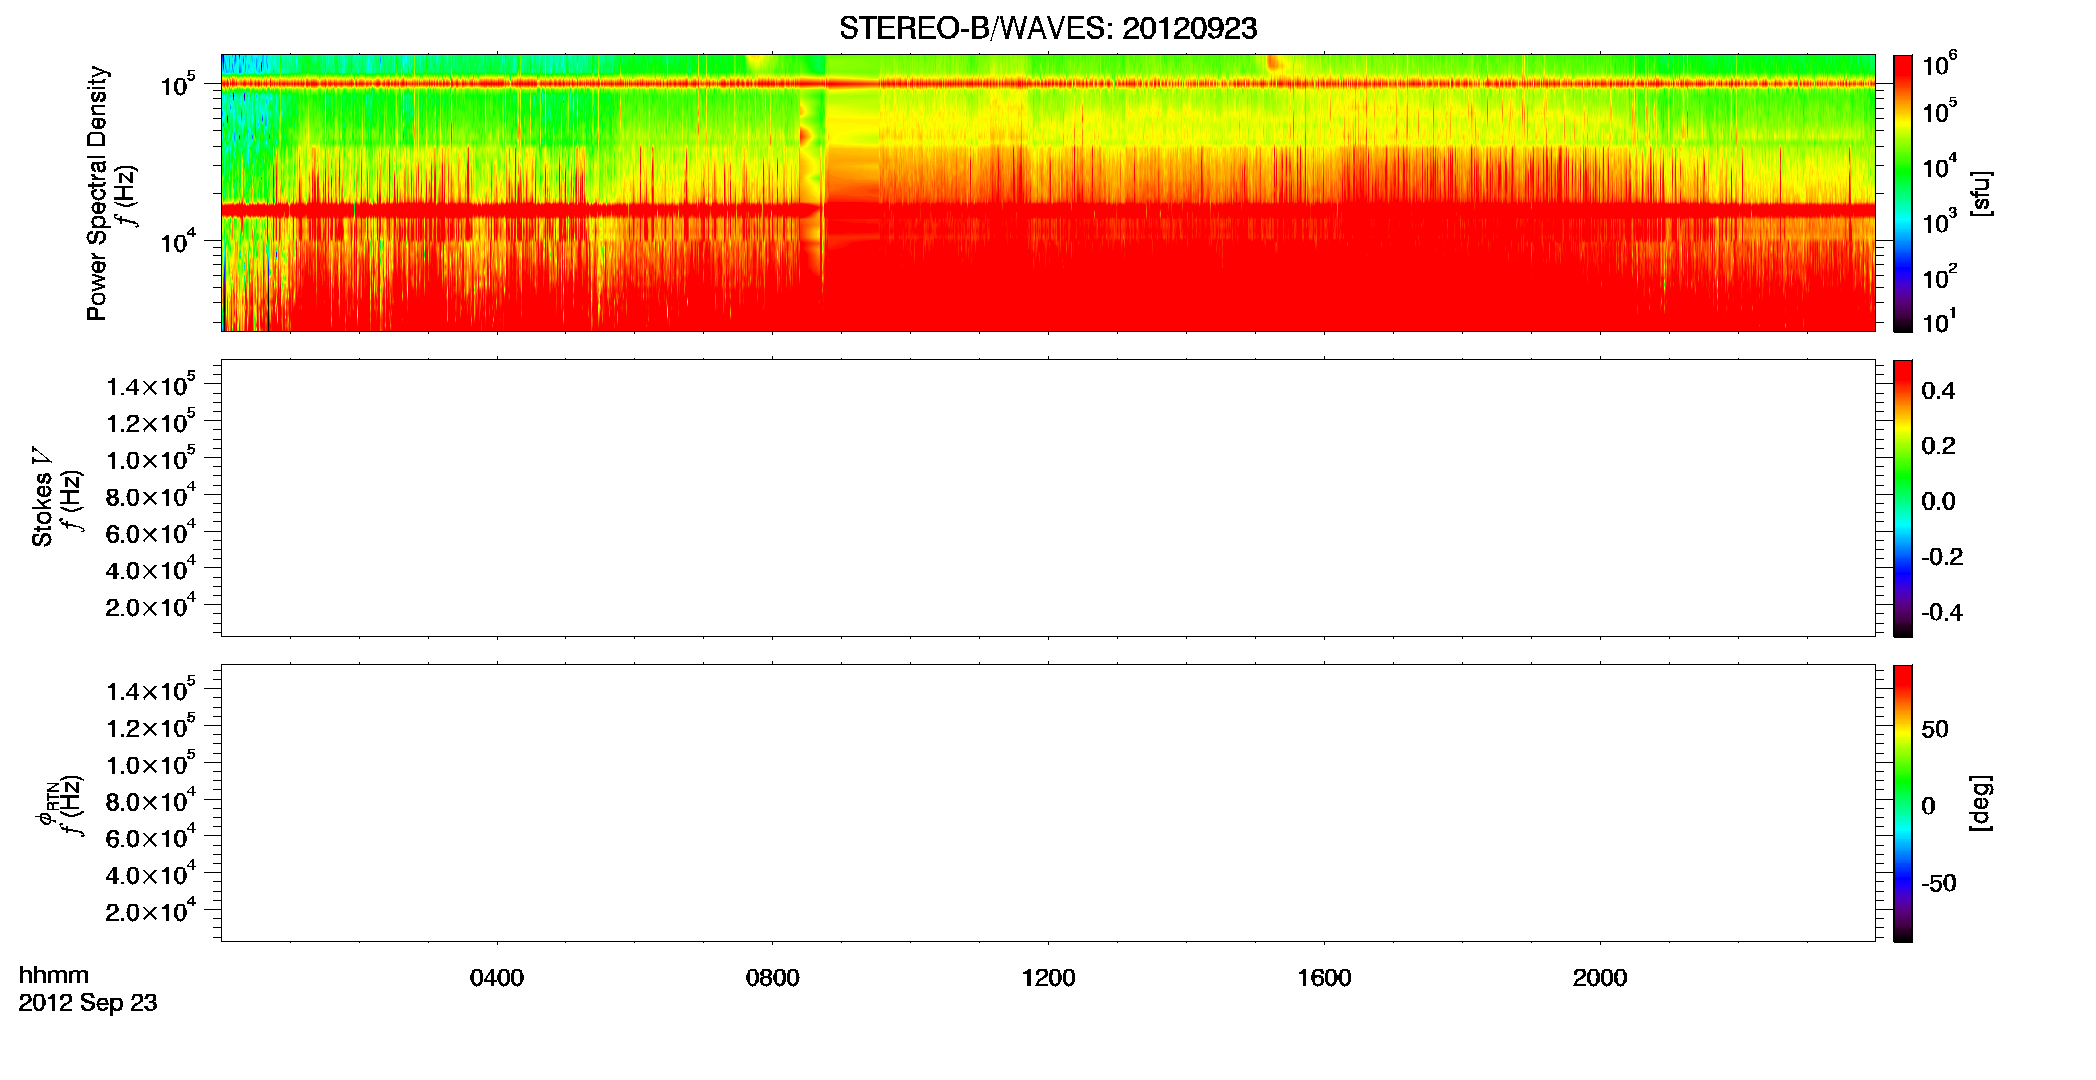2096x1080 pixels.
Task: Click the empty Stokes V plot panel
Action: tap(1048, 498)
